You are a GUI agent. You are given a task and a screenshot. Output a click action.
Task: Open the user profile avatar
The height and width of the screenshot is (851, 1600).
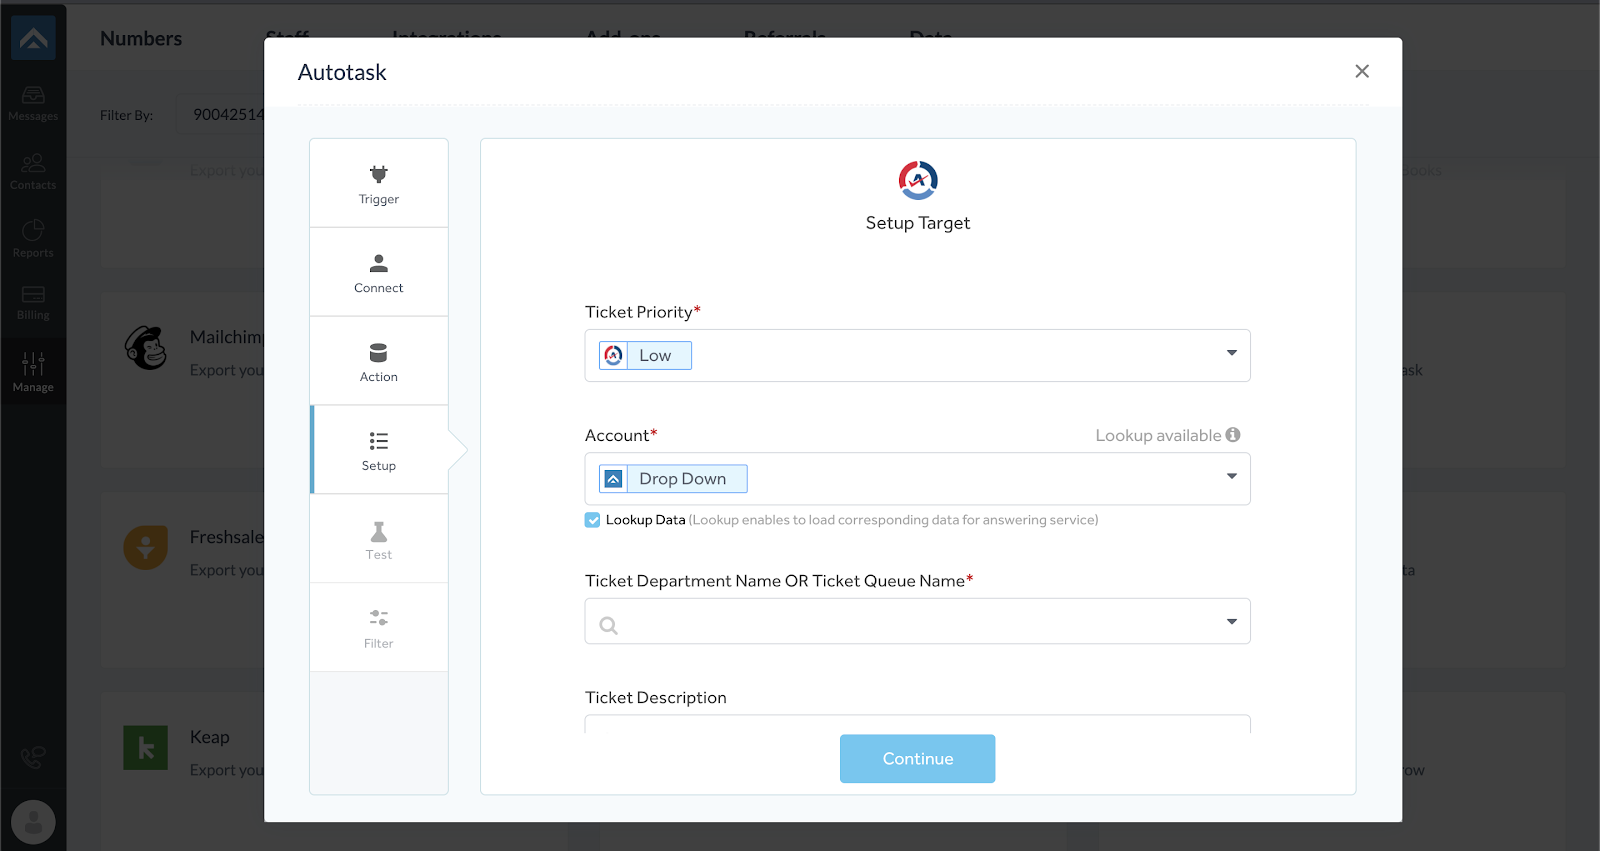33,822
